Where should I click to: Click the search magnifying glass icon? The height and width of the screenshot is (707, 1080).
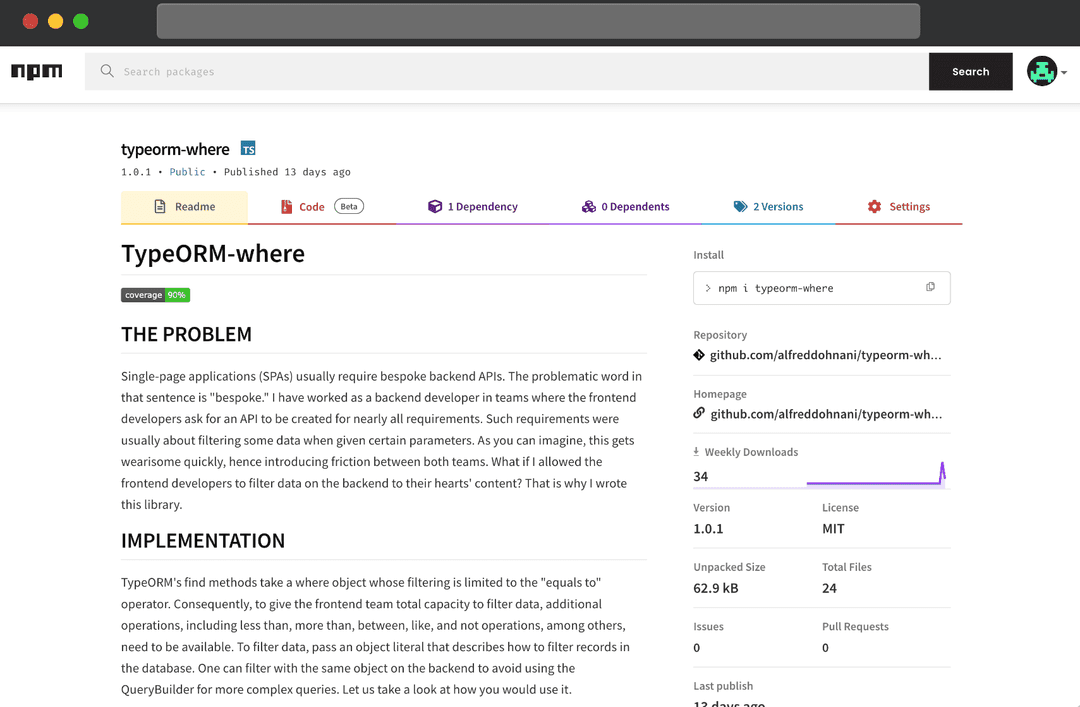[x=107, y=71]
